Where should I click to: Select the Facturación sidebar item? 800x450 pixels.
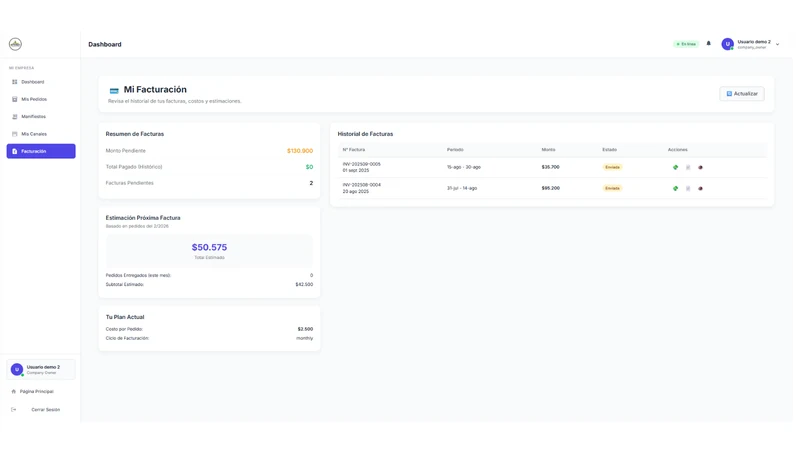(41, 151)
